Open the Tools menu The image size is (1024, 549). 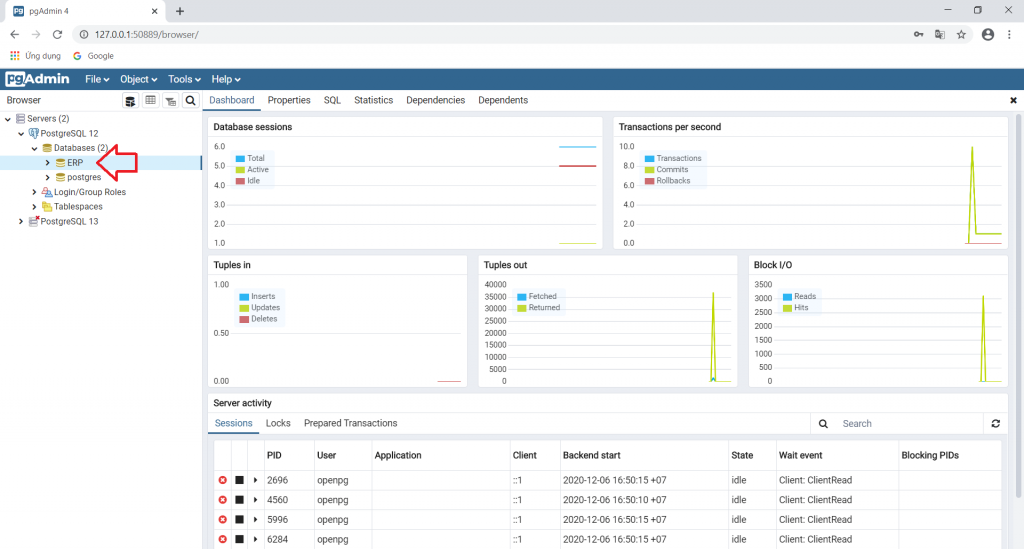[x=184, y=79]
